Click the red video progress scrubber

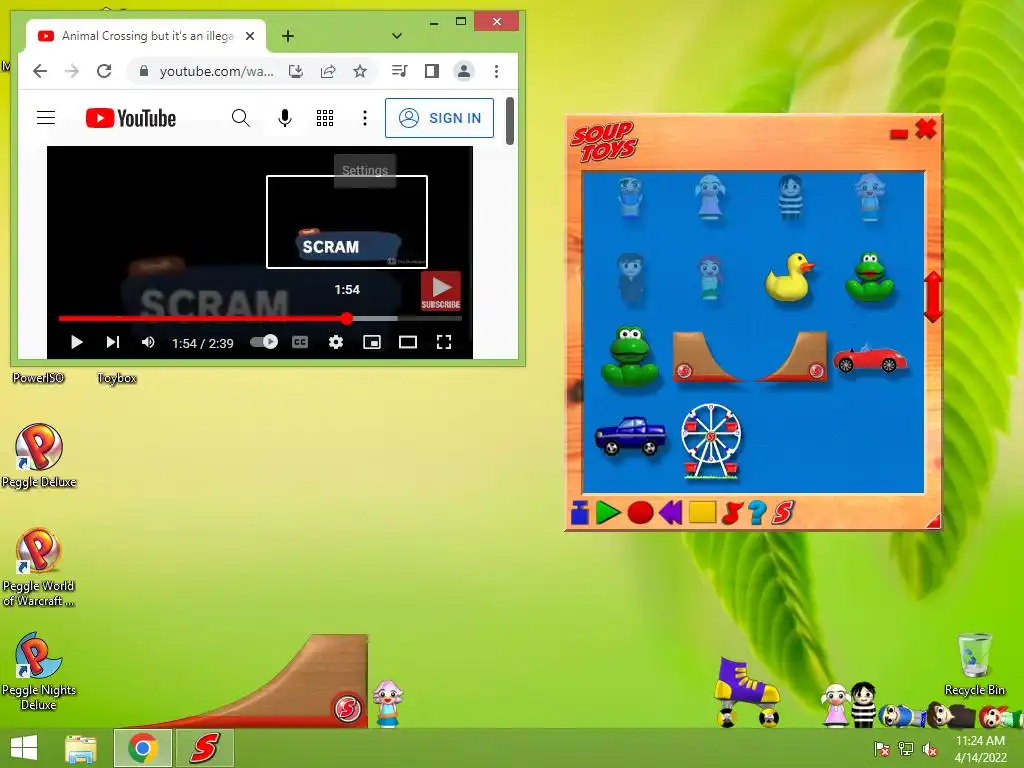click(x=347, y=318)
